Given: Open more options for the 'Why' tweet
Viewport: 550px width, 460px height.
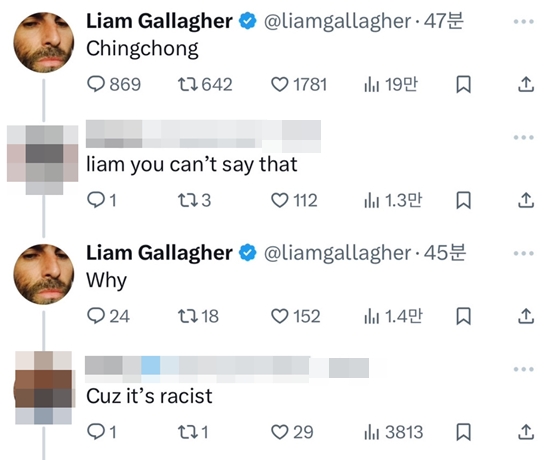Looking at the screenshot, I should (x=523, y=253).
